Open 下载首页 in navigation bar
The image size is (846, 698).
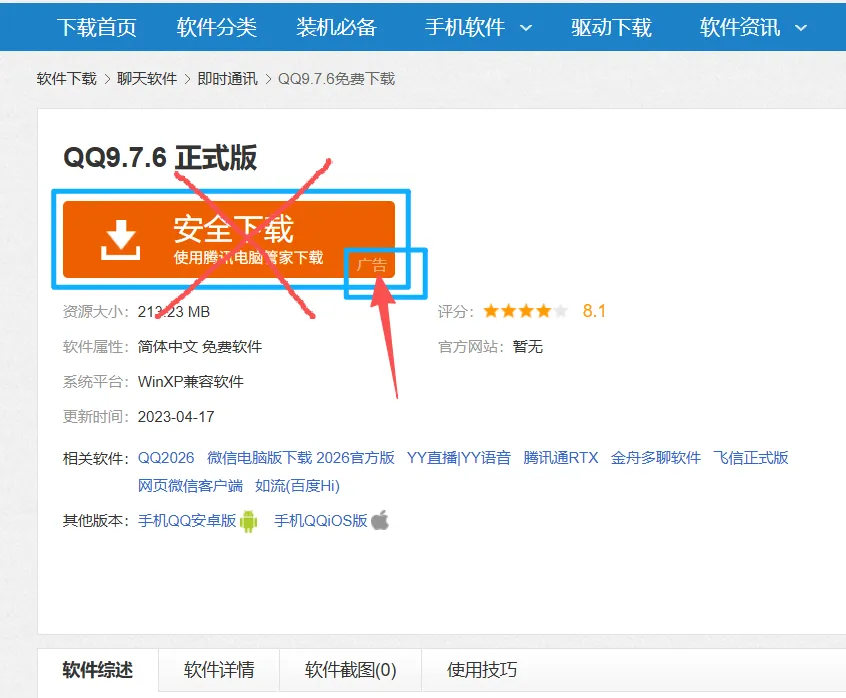[97, 27]
